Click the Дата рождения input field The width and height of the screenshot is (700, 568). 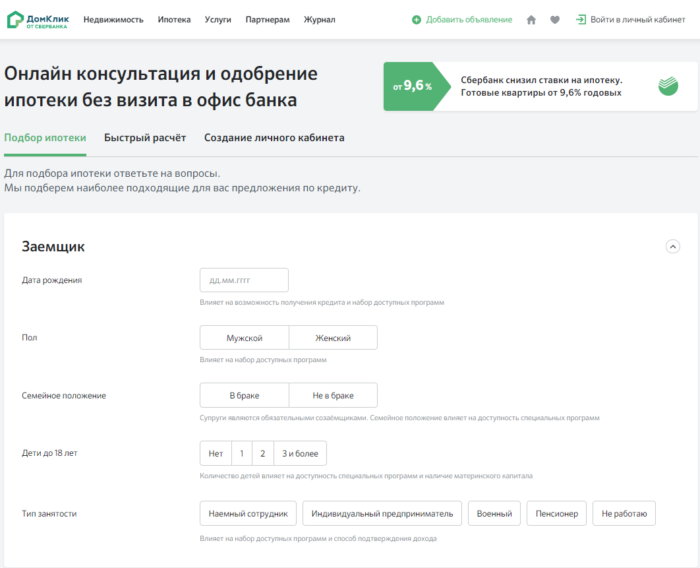pos(244,280)
